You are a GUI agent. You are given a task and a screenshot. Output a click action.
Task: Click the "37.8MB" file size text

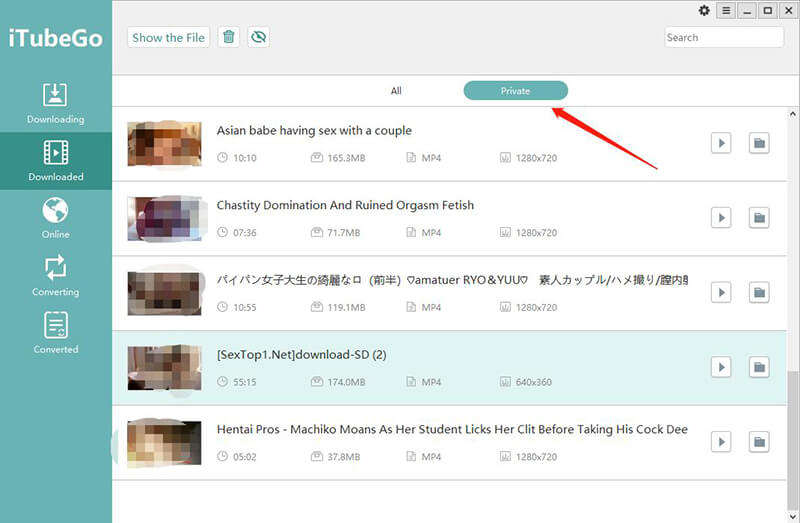(344, 457)
